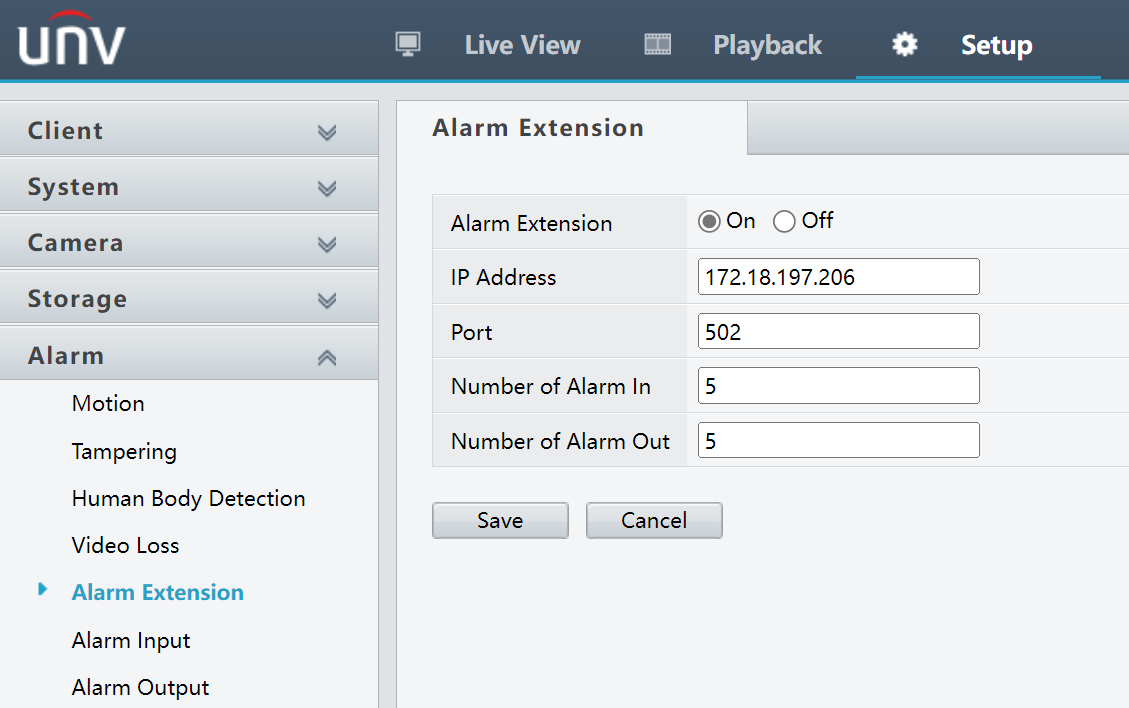Open the Setup menu item
This screenshot has height=708, width=1129.
click(996, 44)
